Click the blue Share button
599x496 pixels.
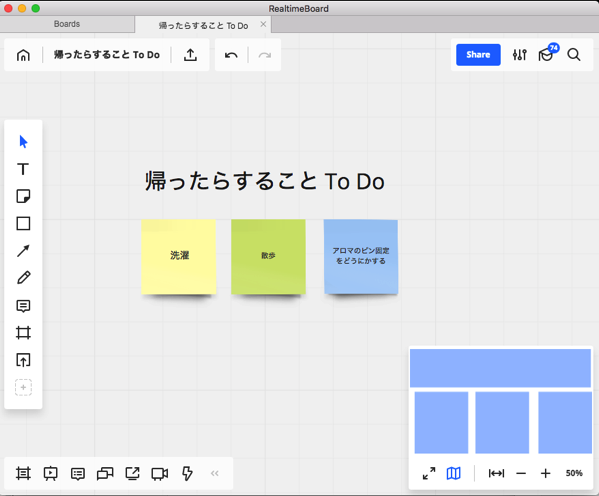coord(478,55)
